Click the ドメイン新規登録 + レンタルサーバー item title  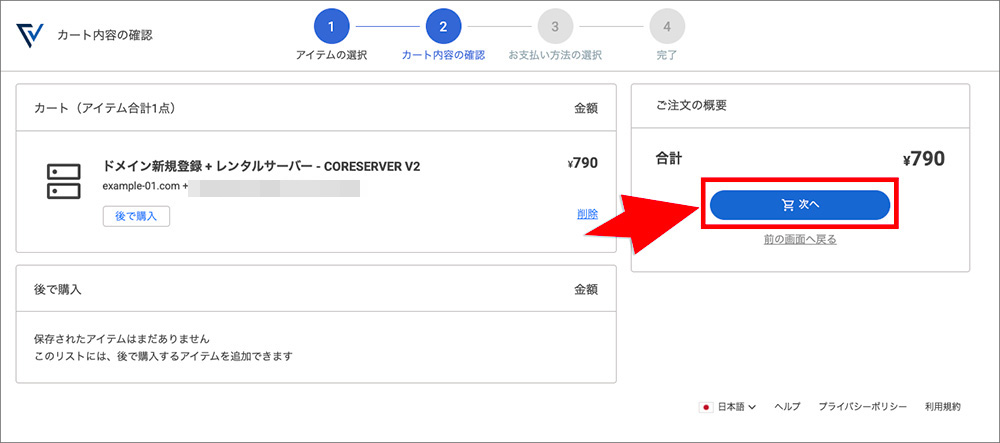[x=261, y=166]
